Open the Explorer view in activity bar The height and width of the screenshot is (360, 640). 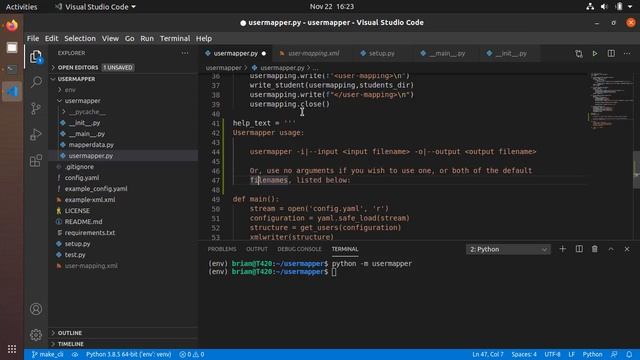[x=36, y=57]
